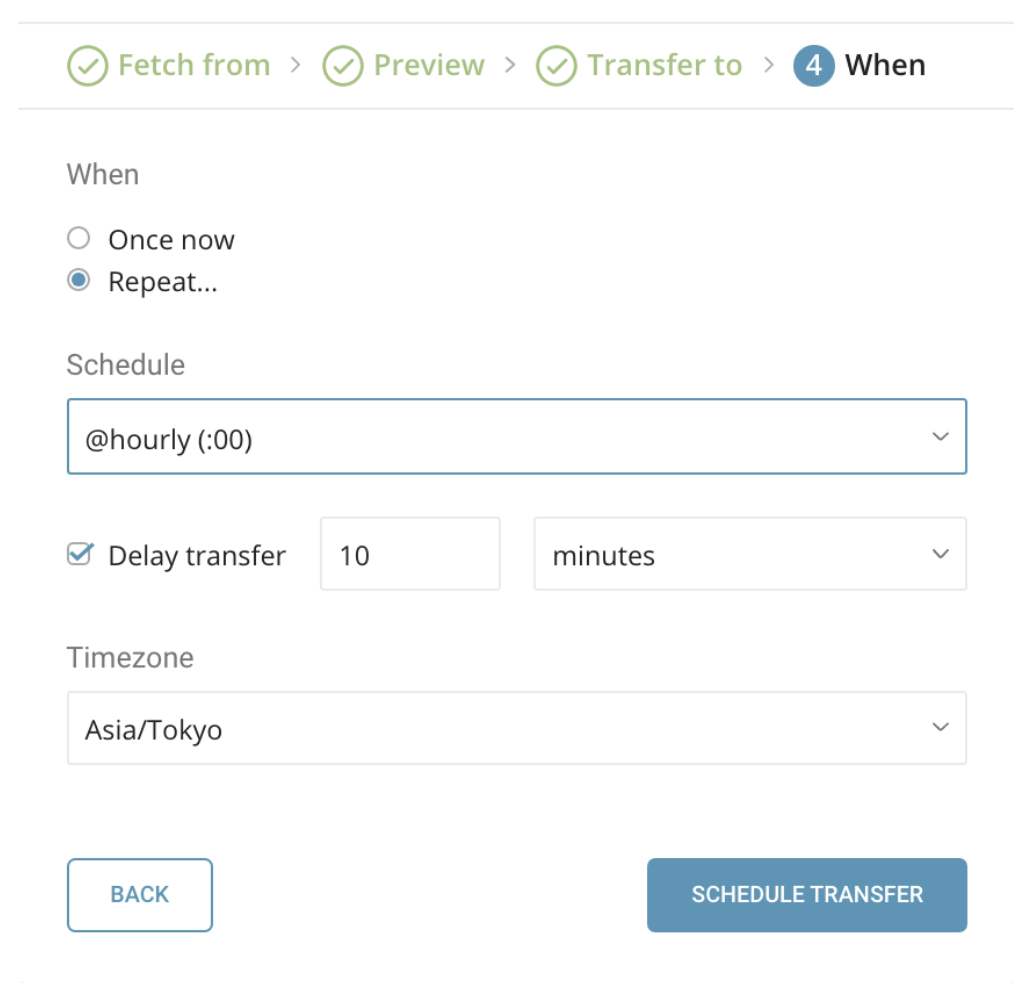
Task: Click the Transfer to checkmark icon
Action: click(557, 66)
